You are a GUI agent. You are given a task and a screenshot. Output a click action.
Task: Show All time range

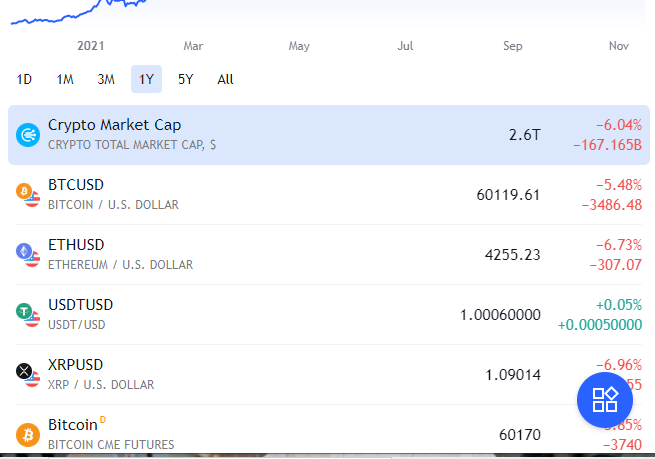coord(225,79)
